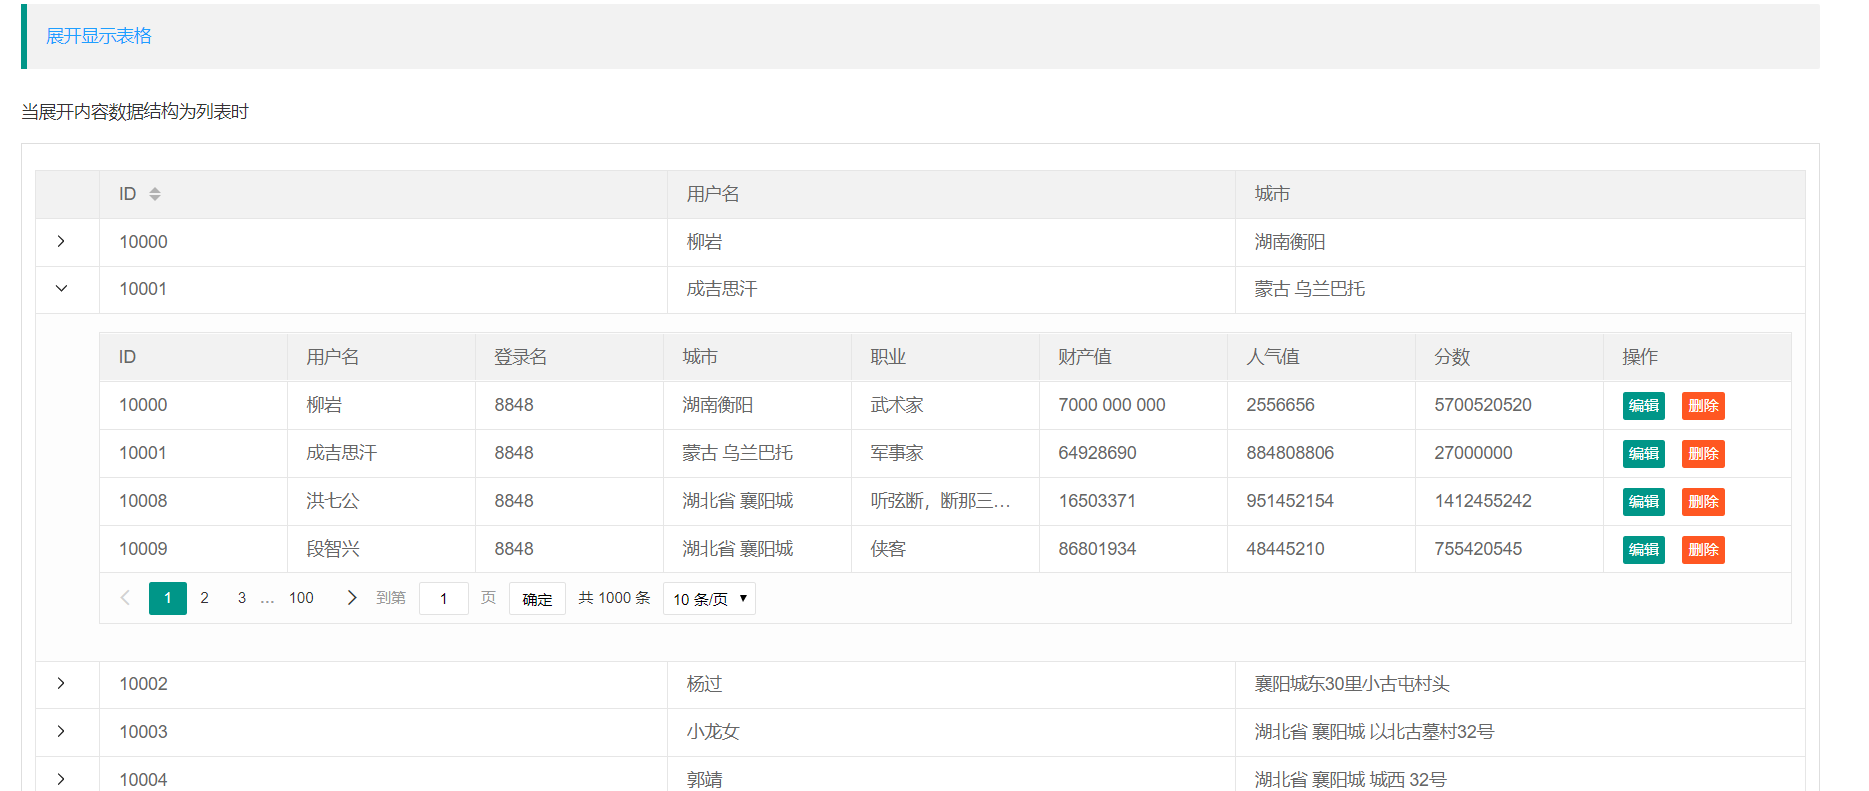Expand row 10002 杨过
Viewport: 1869px width, 791px height.
pos(61,684)
